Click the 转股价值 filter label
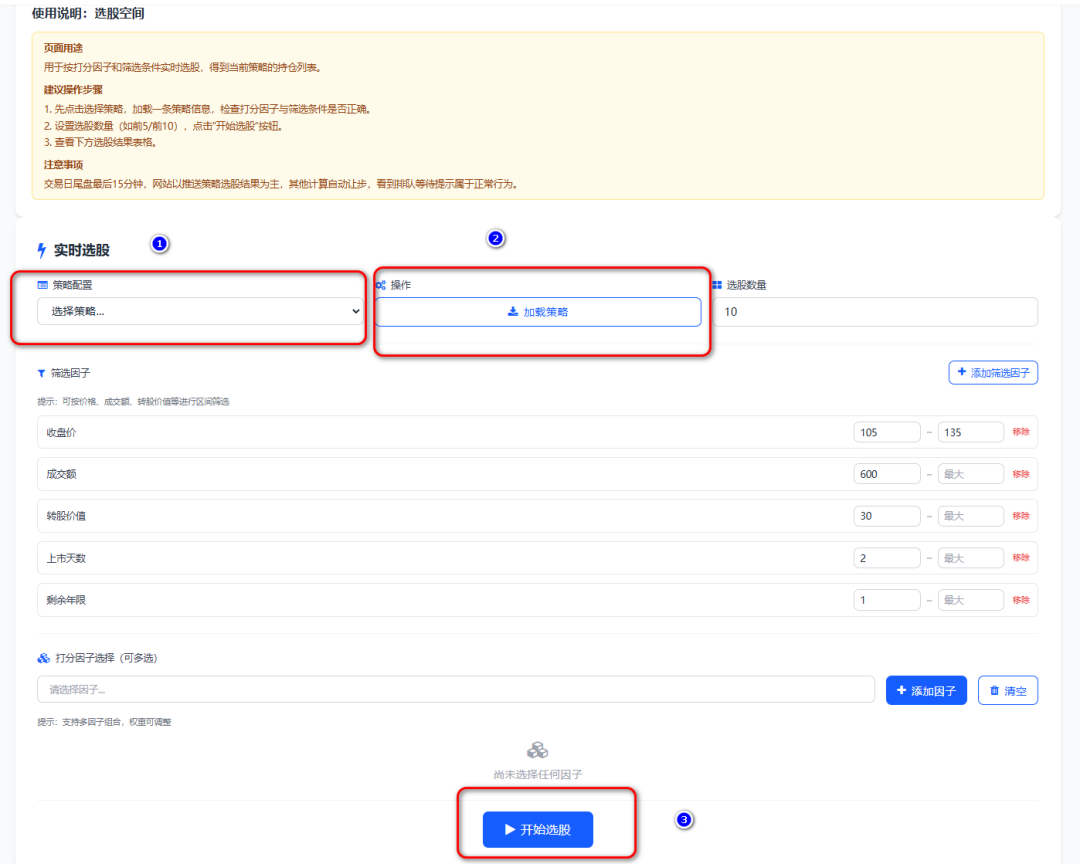Screen dimensions: 1080x864 [x=66, y=516]
